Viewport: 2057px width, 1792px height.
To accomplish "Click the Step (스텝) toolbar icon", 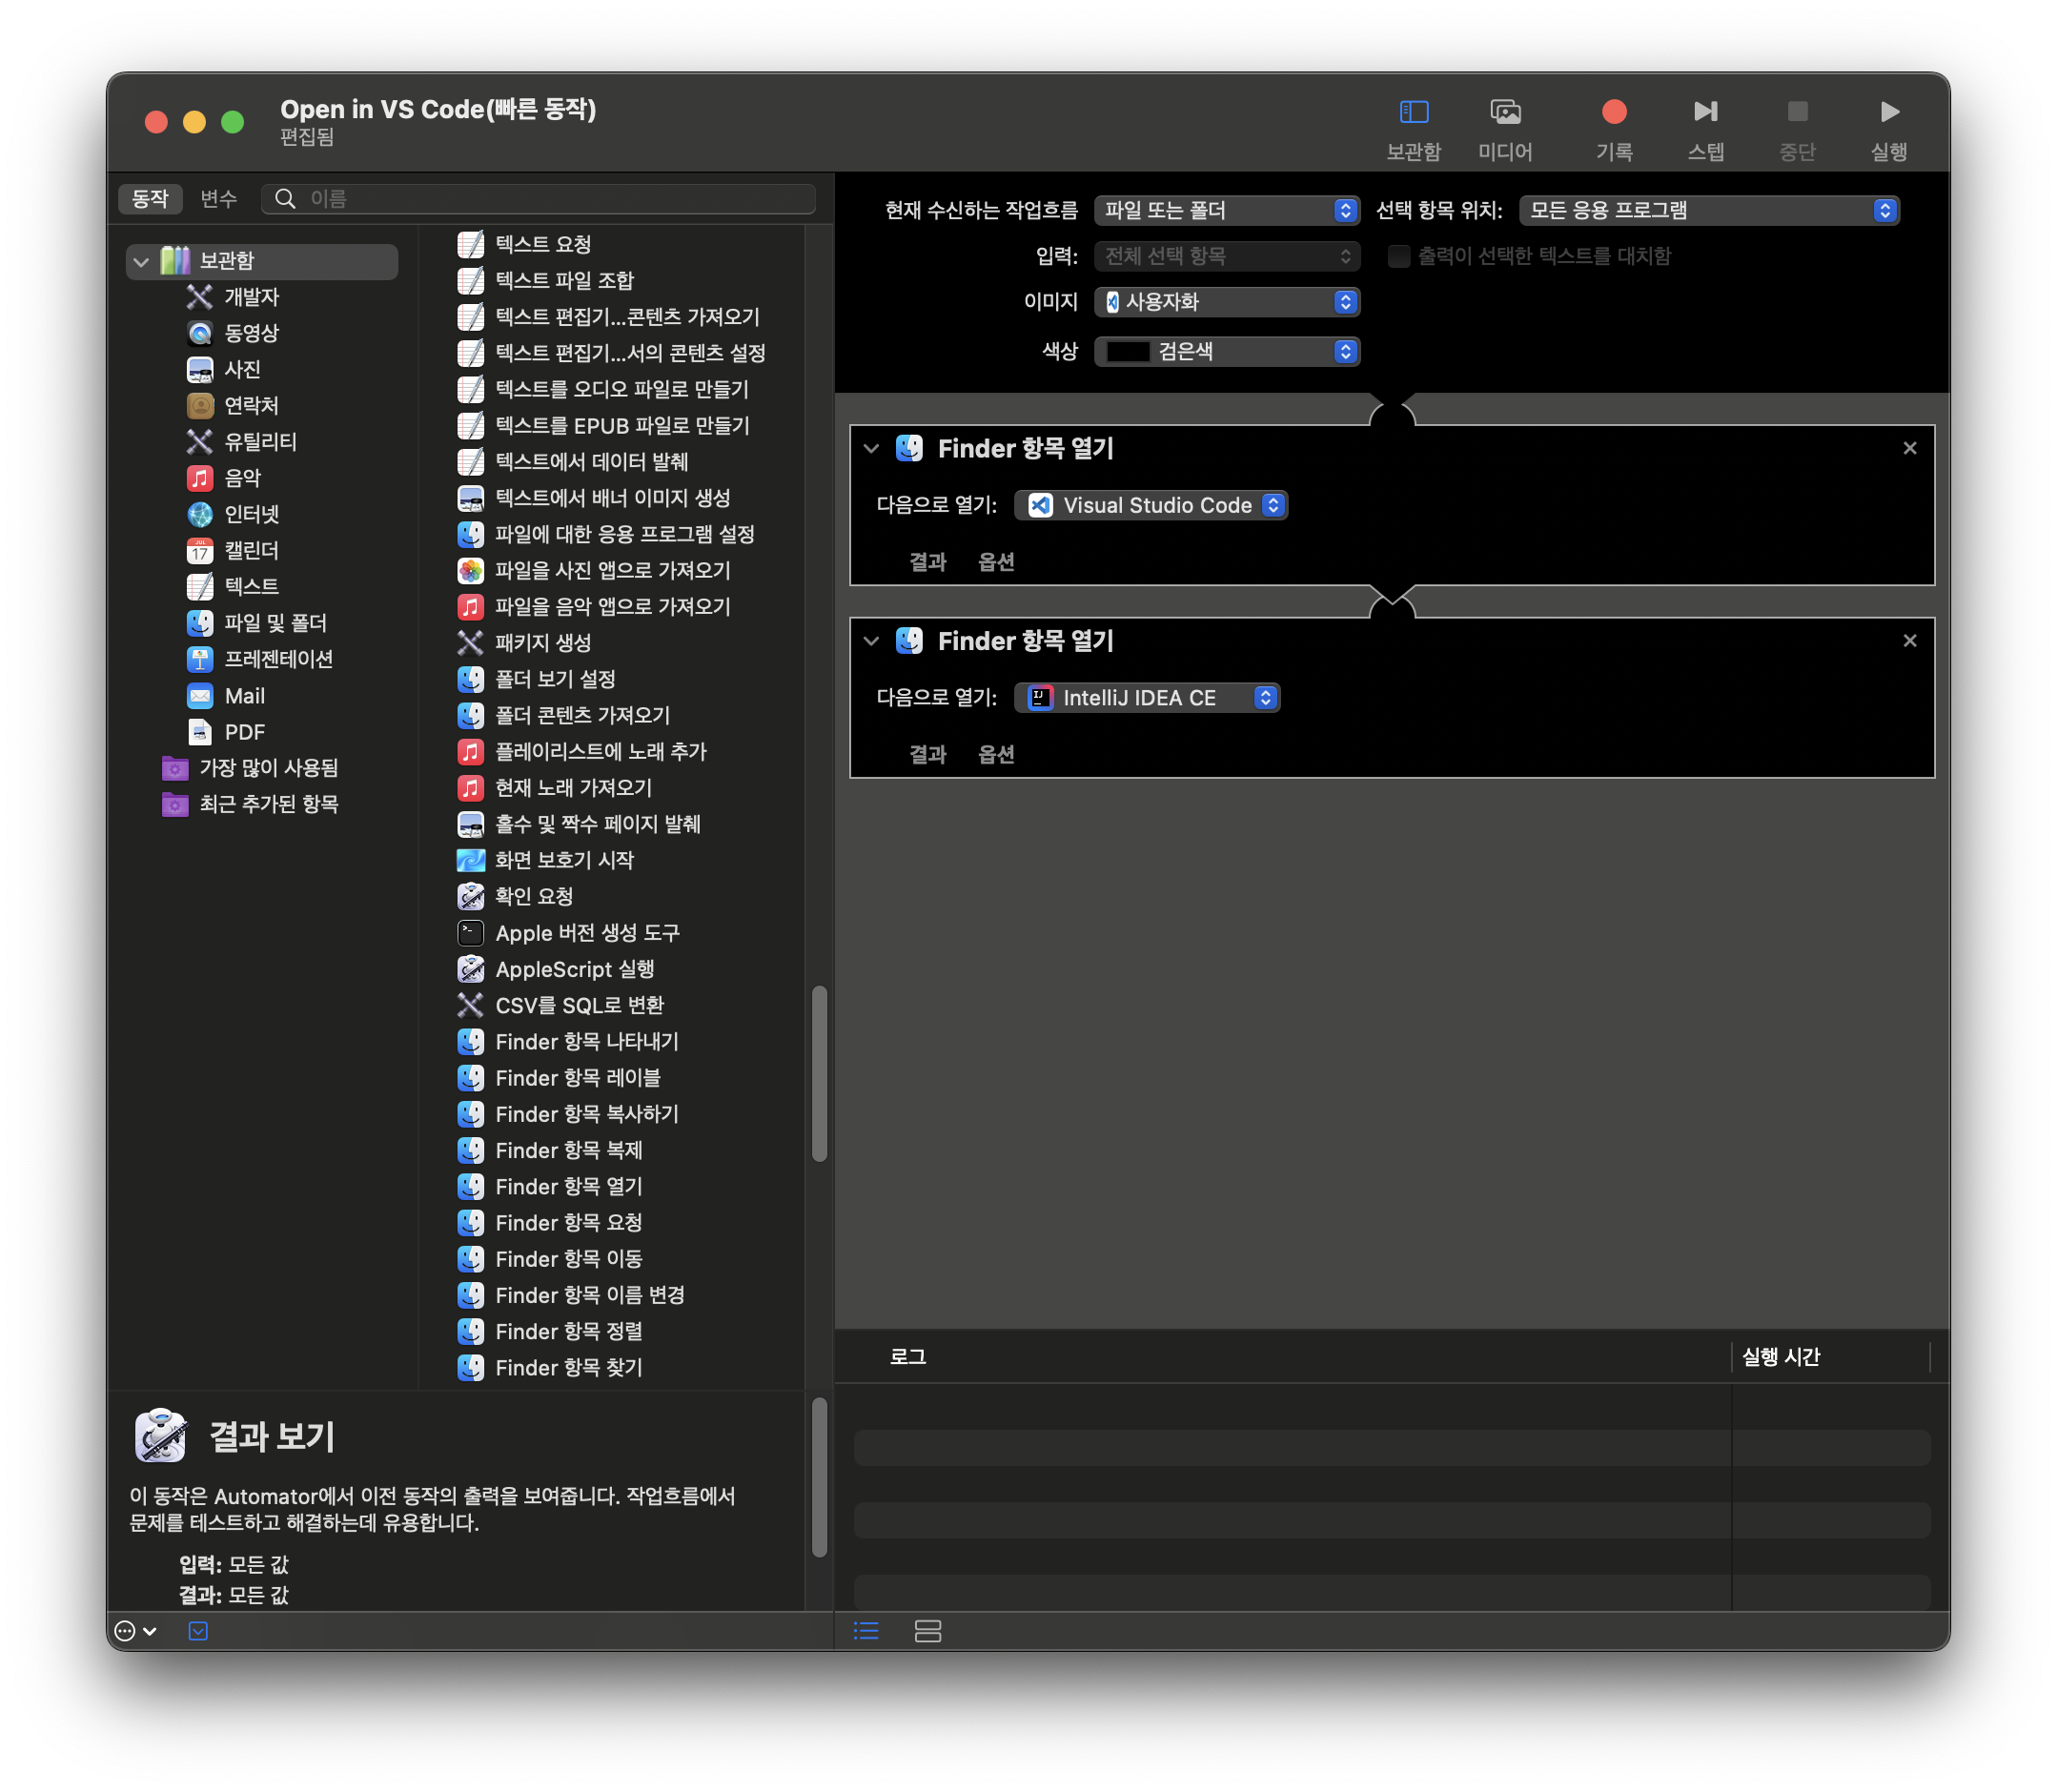I will tap(1705, 112).
